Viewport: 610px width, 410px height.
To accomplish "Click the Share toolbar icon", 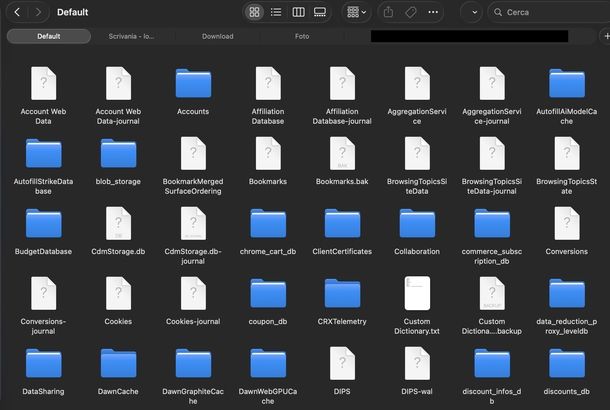I will pyautogui.click(x=388, y=12).
